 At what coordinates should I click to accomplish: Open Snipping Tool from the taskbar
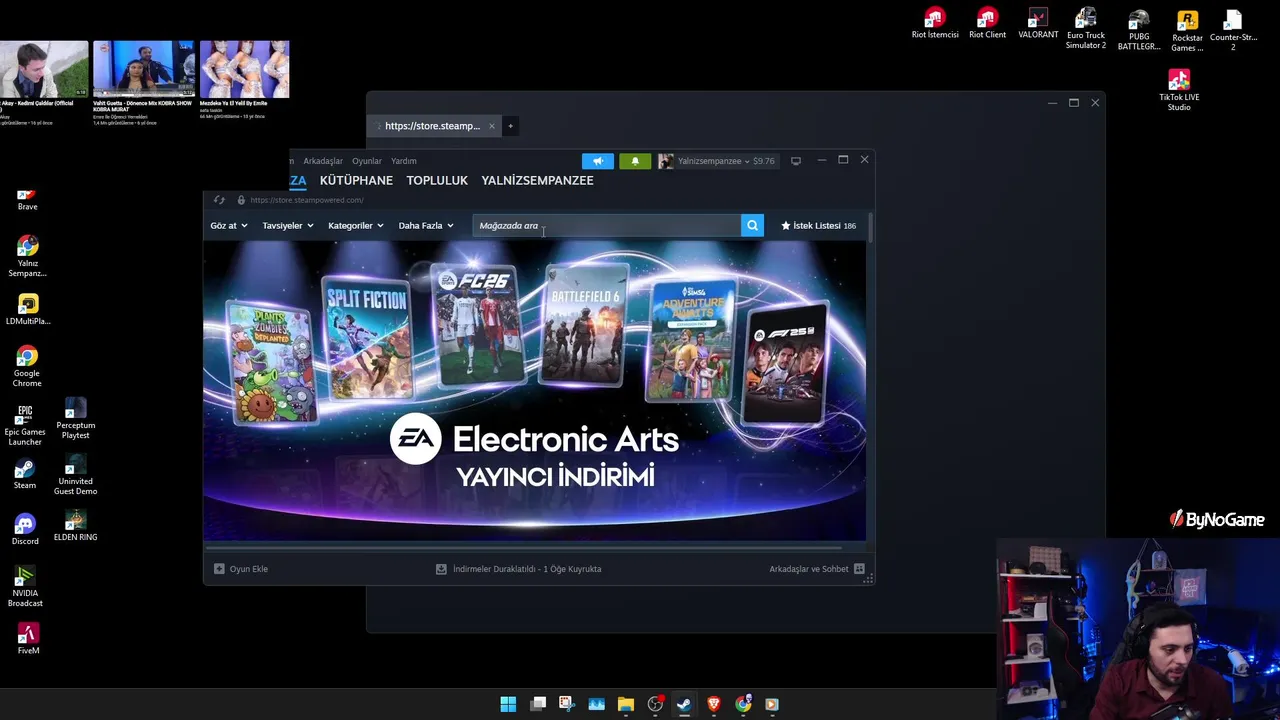pyautogui.click(x=566, y=704)
